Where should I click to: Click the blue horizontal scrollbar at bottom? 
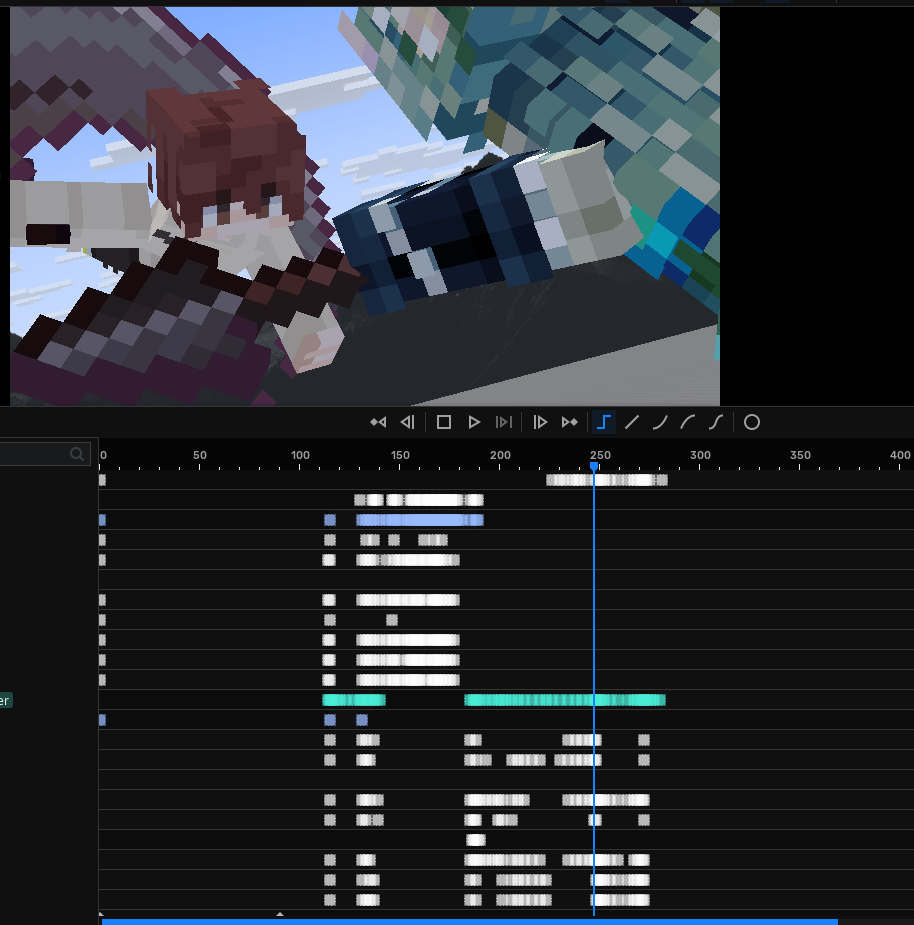point(470,921)
